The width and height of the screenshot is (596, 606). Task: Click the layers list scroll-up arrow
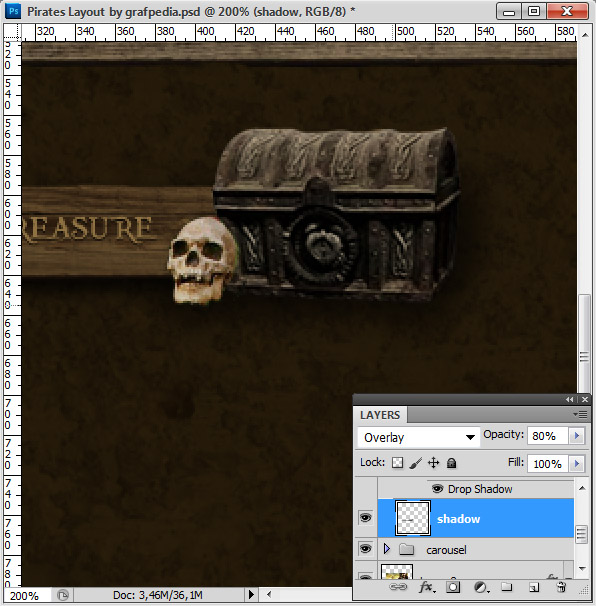pyautogui.click(x=582, y=488)
